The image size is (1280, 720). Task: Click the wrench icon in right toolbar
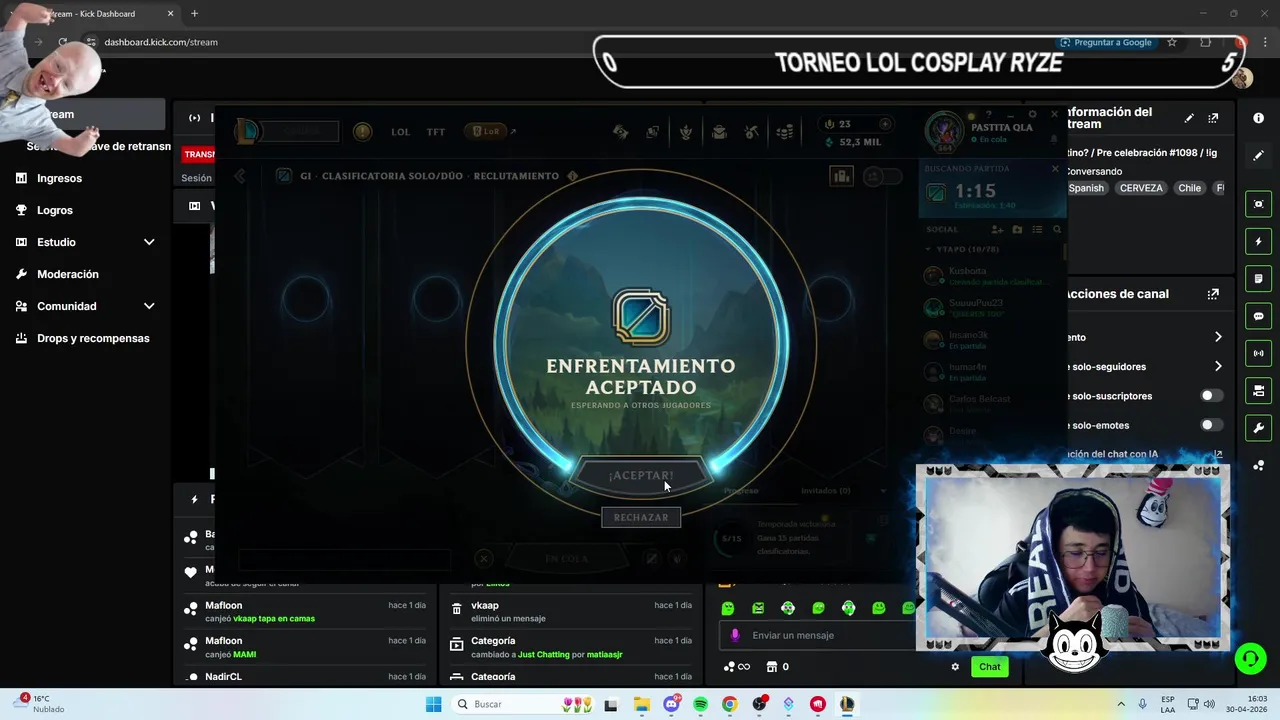click(1258, 428)
